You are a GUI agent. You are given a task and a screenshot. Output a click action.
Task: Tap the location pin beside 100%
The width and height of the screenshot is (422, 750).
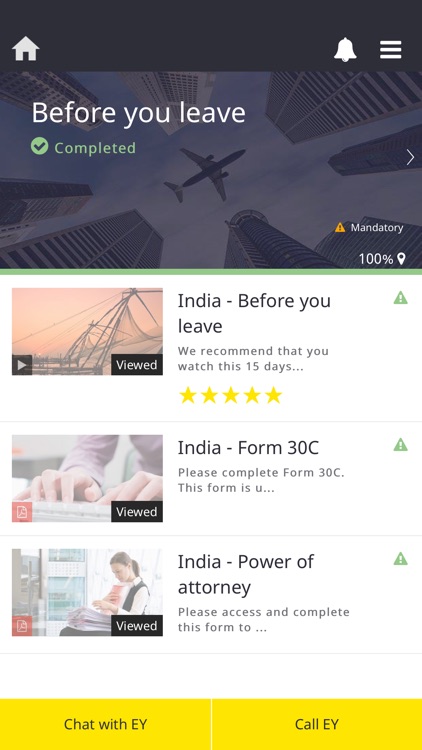[401, 259]
